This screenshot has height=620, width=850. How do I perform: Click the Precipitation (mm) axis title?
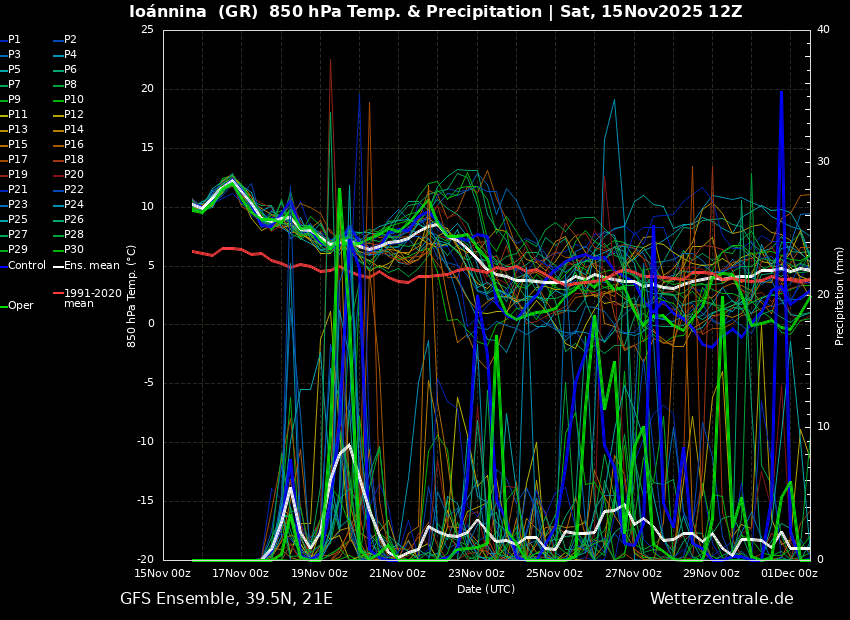tap(840, 296)
